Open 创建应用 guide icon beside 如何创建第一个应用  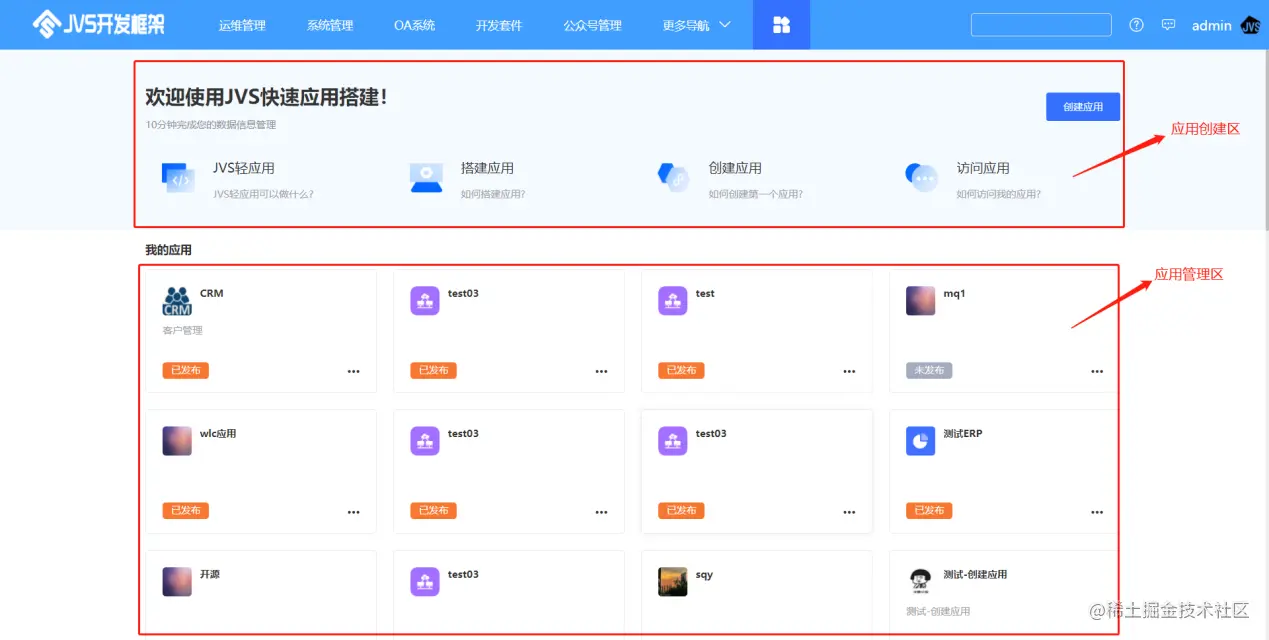click(x=673, y=177)
